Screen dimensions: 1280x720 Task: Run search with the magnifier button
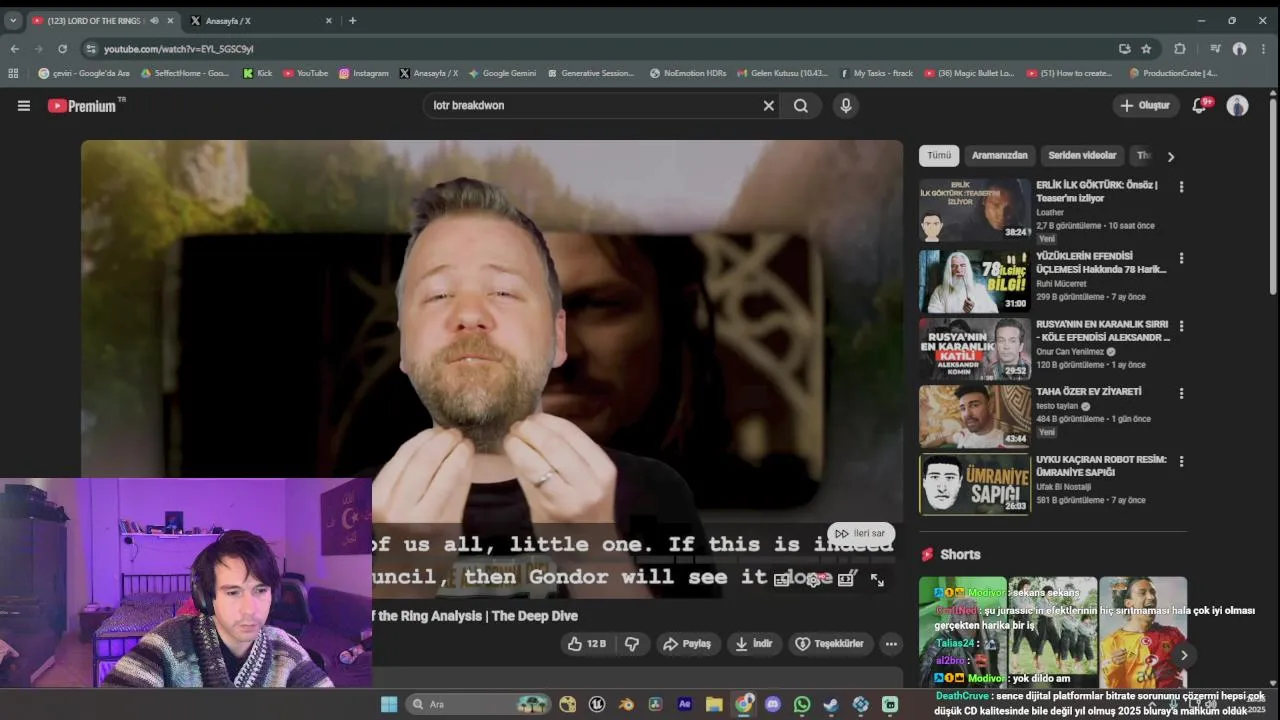pos(801,105)
